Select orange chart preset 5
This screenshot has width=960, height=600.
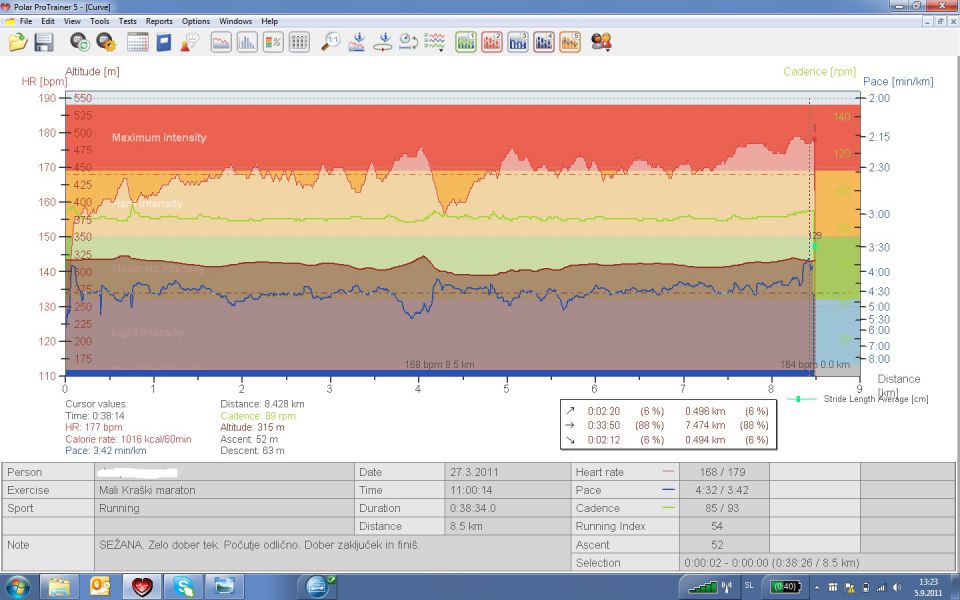point(570,42)
